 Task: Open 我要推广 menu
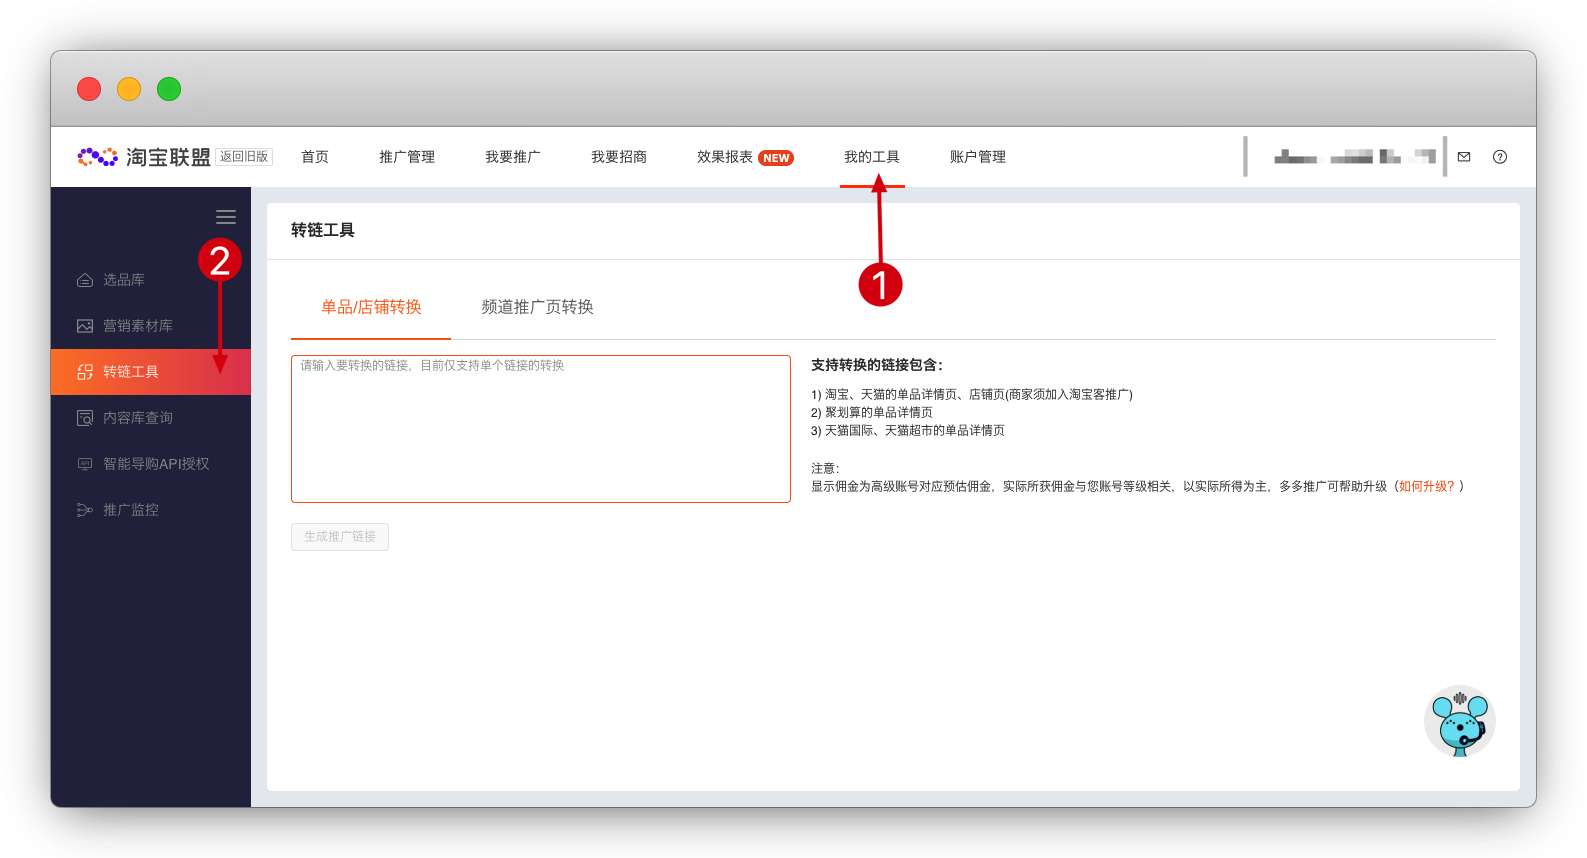513,157
